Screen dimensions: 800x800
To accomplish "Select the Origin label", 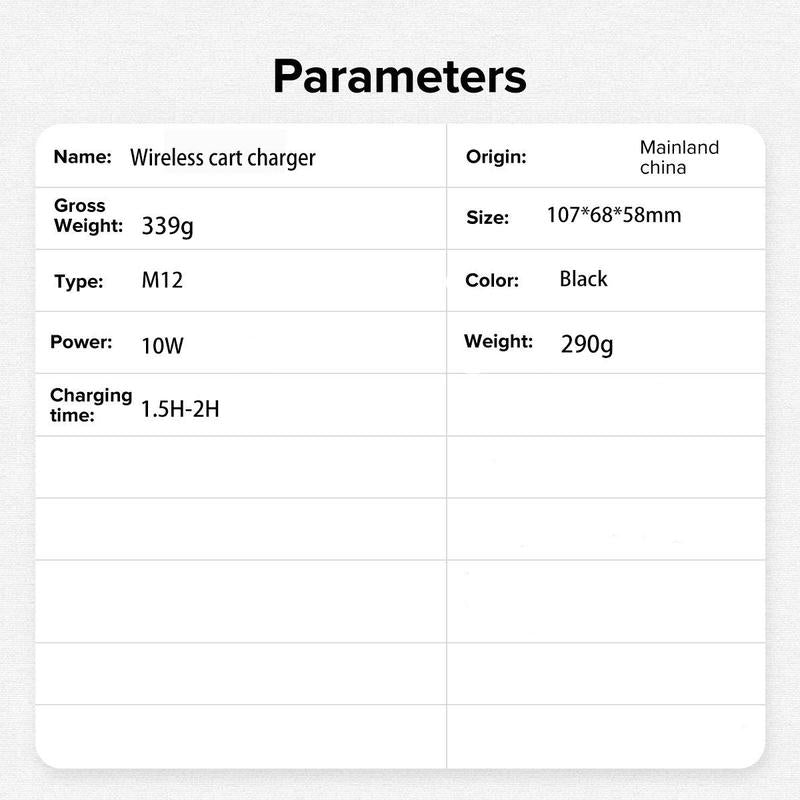I will pyautogui.click(x=496, y=157).
